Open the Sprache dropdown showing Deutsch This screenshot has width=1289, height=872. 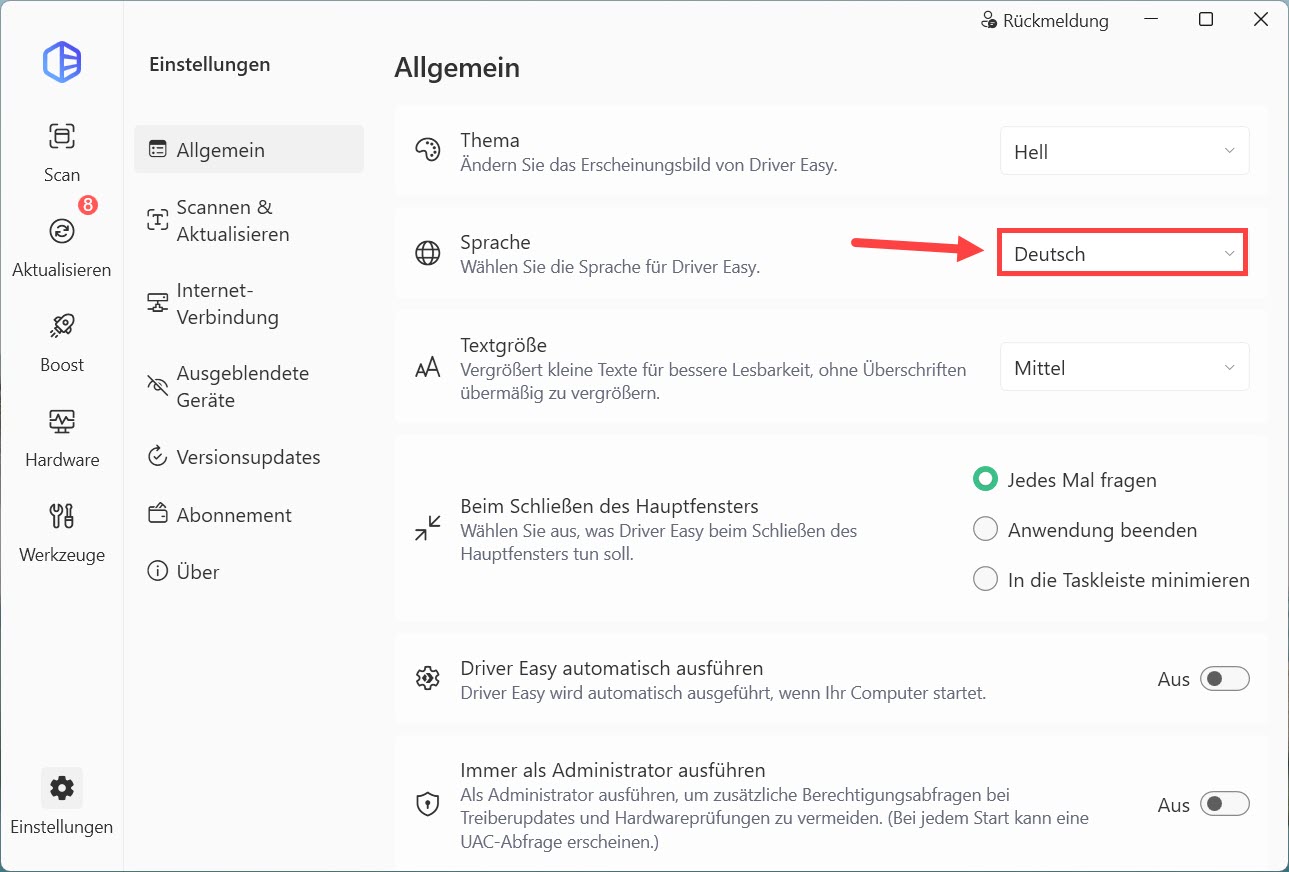[x=1125, y=254]
